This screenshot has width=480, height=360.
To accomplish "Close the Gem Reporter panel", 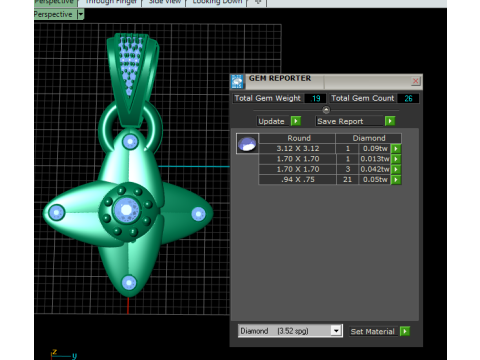I will tap(415, 81).
